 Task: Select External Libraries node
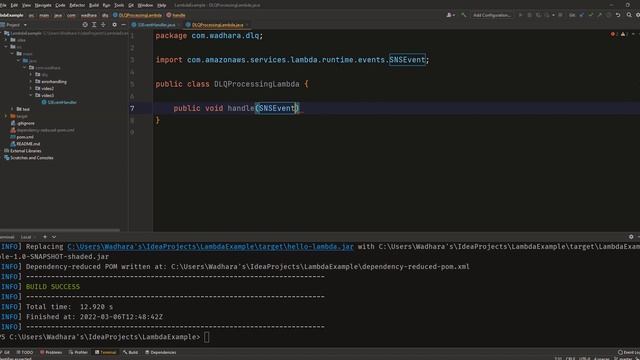(x=23, y=151)
